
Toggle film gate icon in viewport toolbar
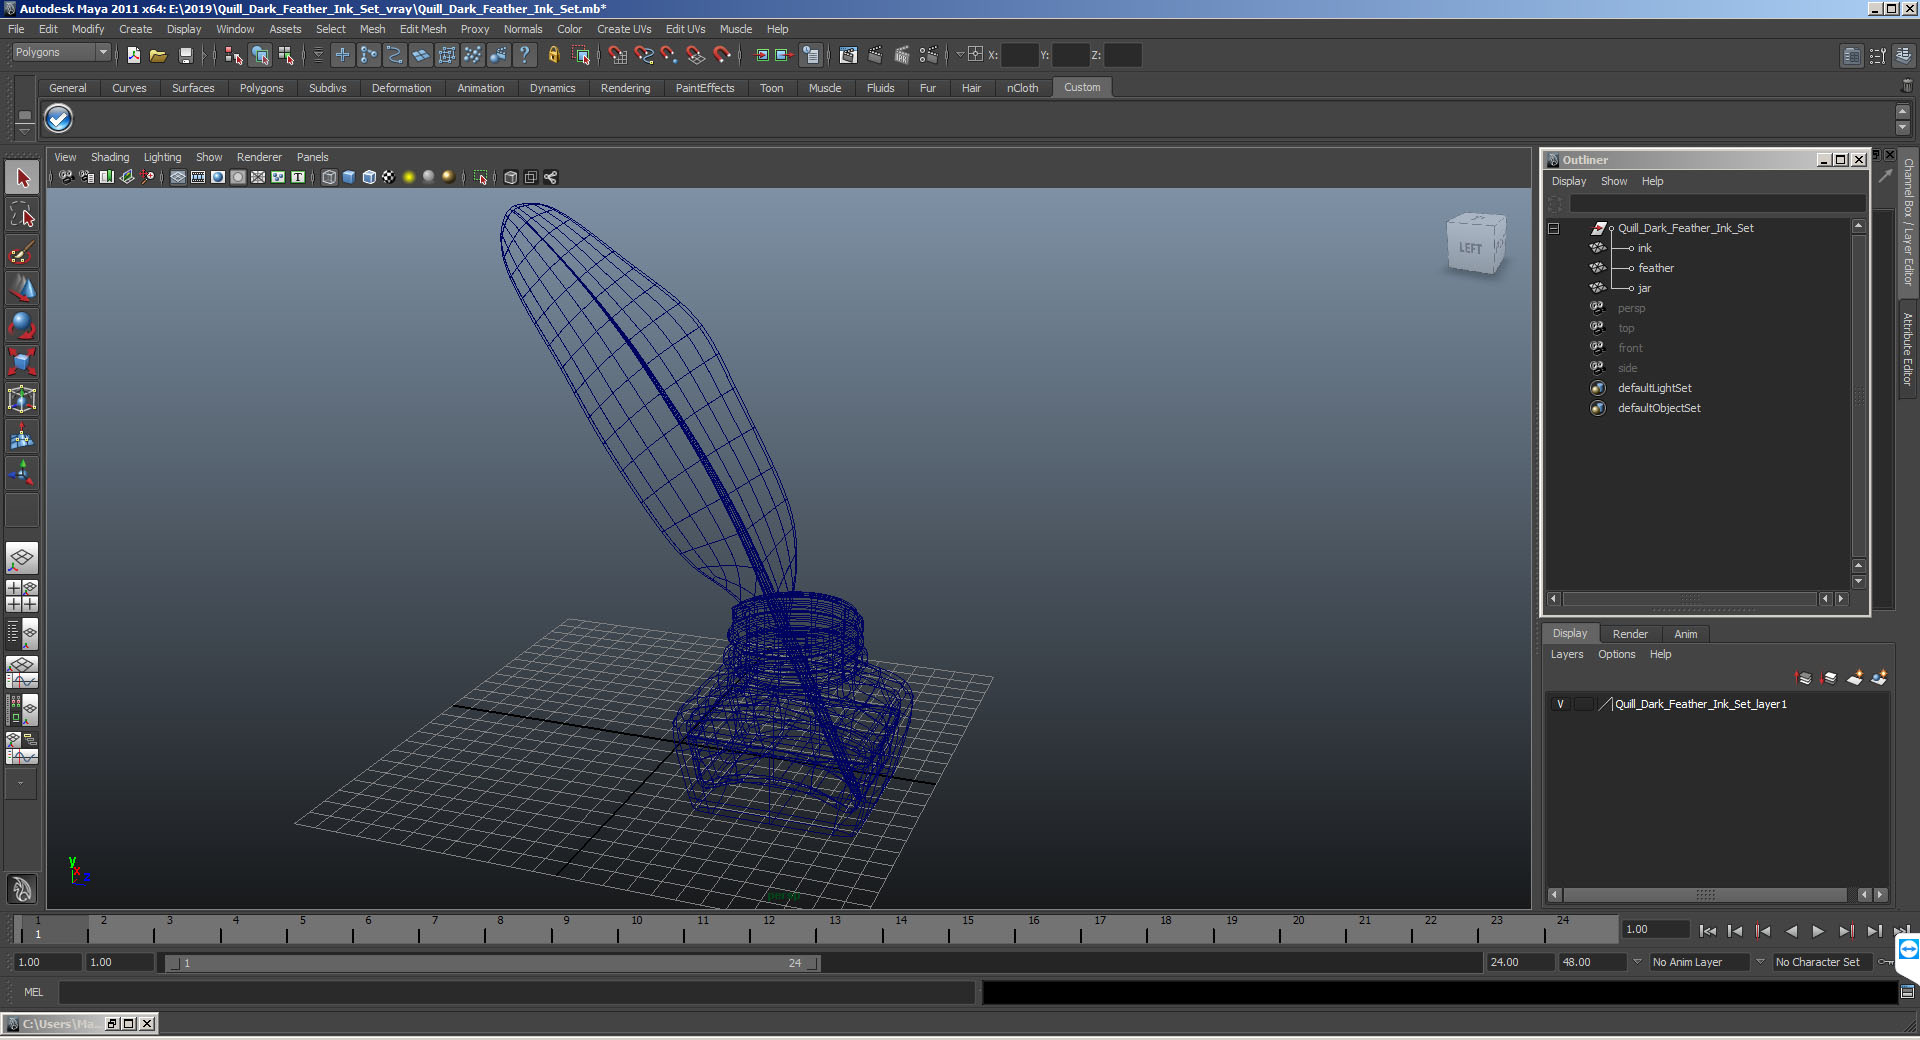click(x=198, y=177)
